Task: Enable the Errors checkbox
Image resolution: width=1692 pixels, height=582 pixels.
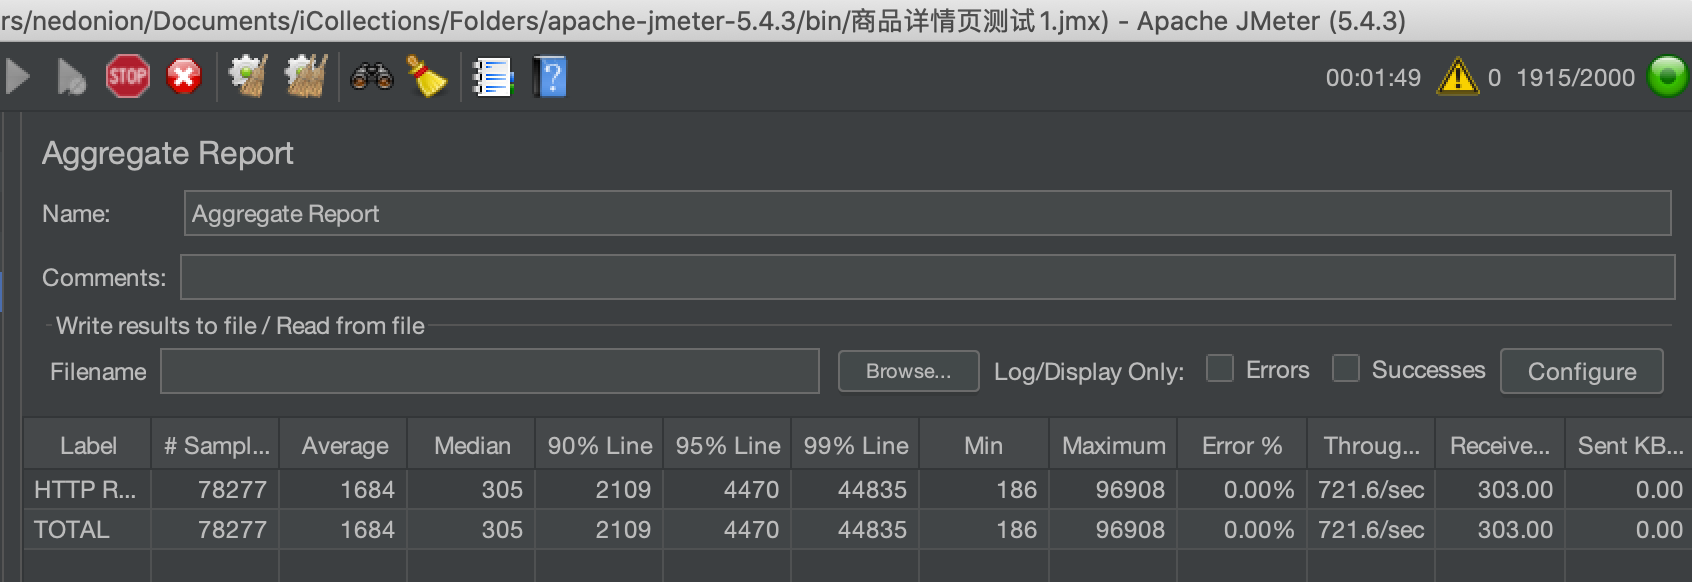Action: coord(1220,369)
